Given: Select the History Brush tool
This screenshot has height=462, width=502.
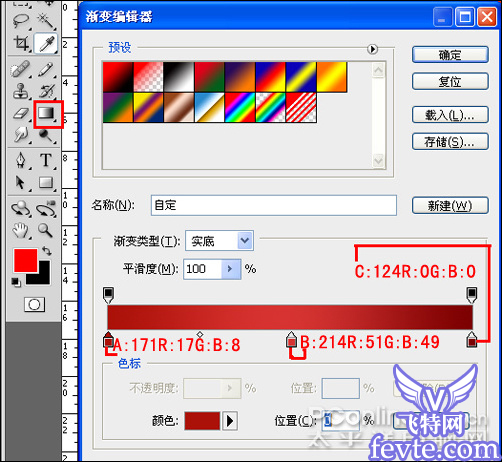Looking at the screenshot, I should tap(47, 91).
